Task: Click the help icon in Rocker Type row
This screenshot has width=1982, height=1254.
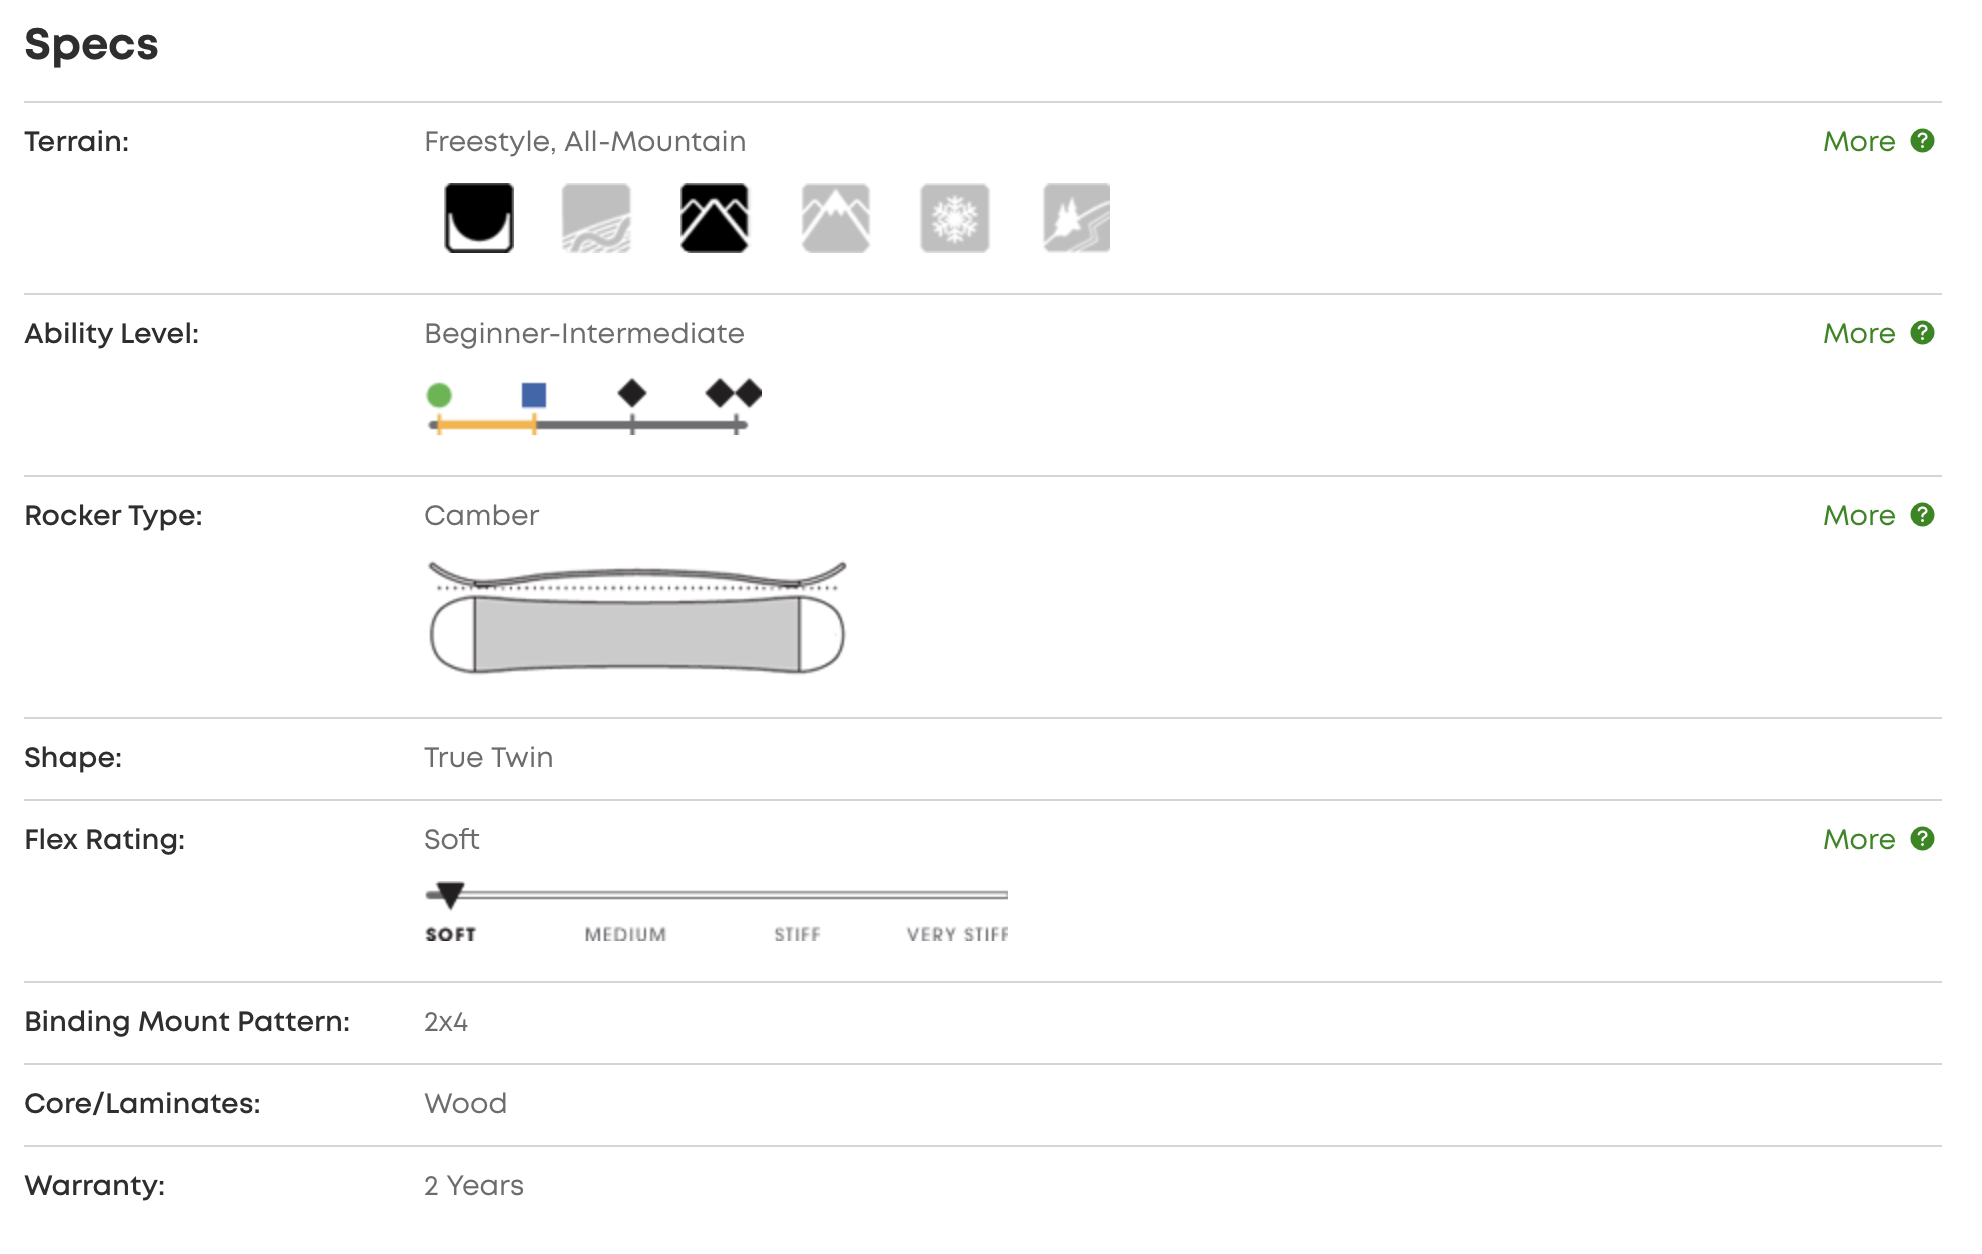Action: click(1922, 515)
